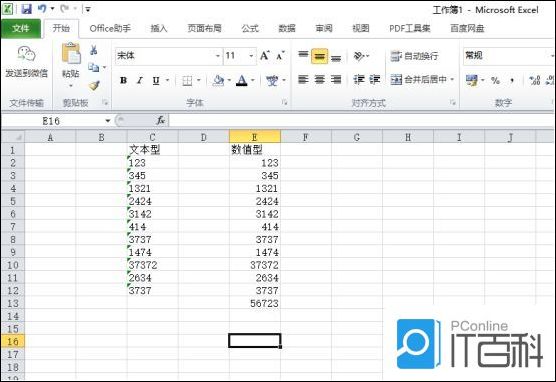
Task: Click the Increase Indent icon
Action: coord(375,79)
